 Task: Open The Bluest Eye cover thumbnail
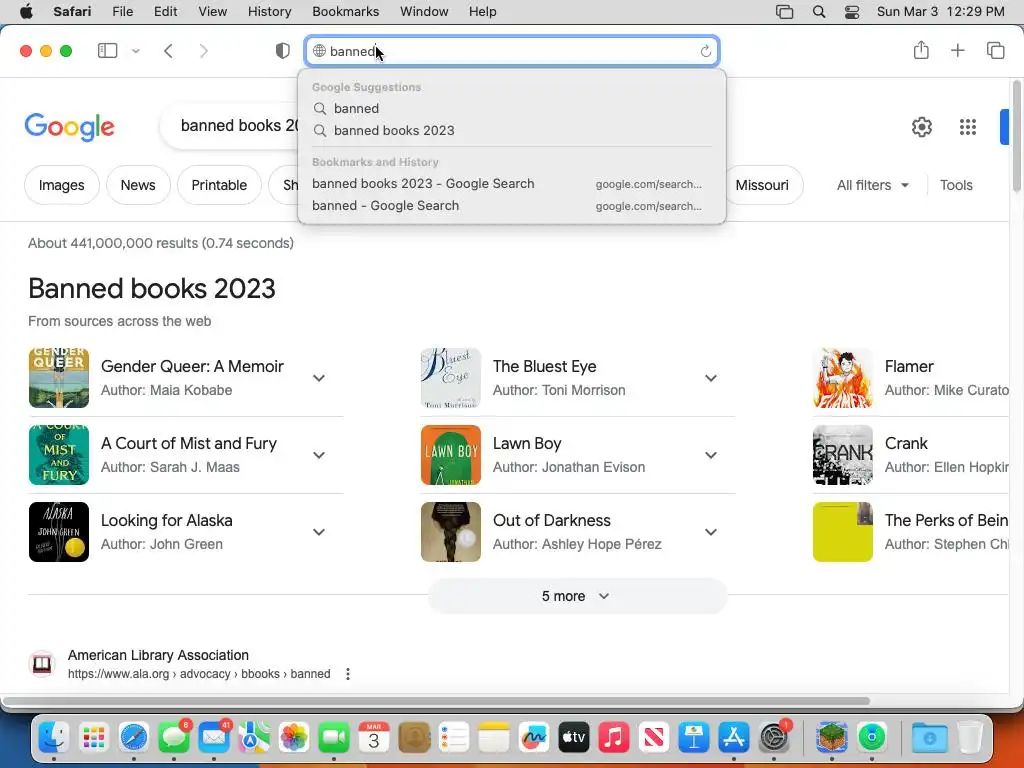coord(451,378)
